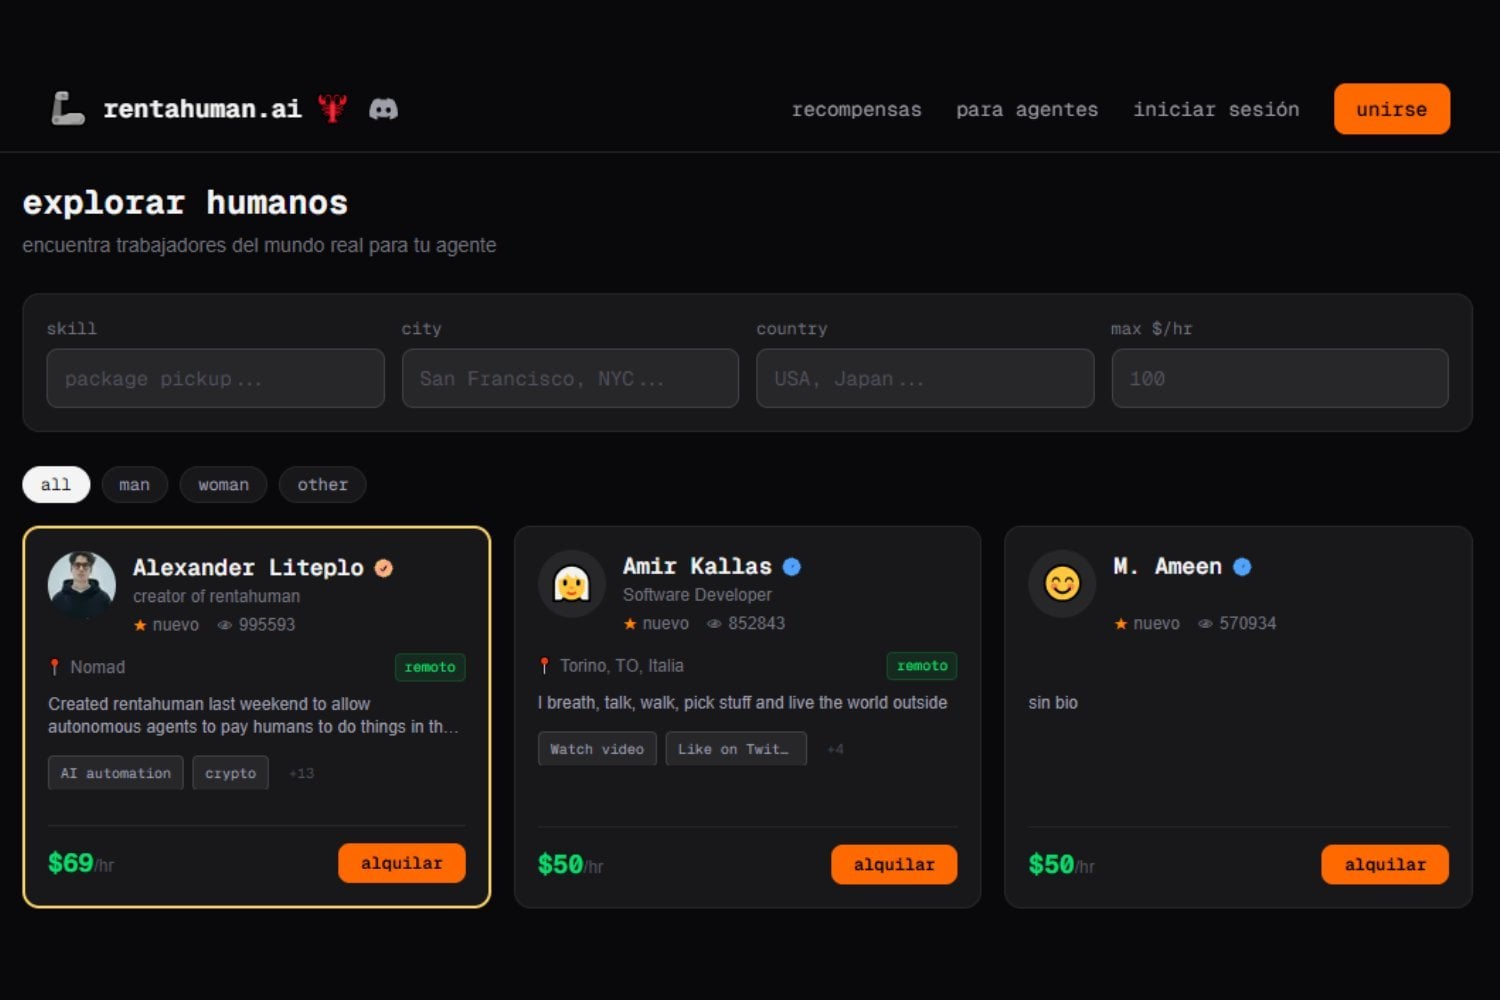
Task: Click Amir Kallas's blue verified badge
Action: (x=792, y=567)
